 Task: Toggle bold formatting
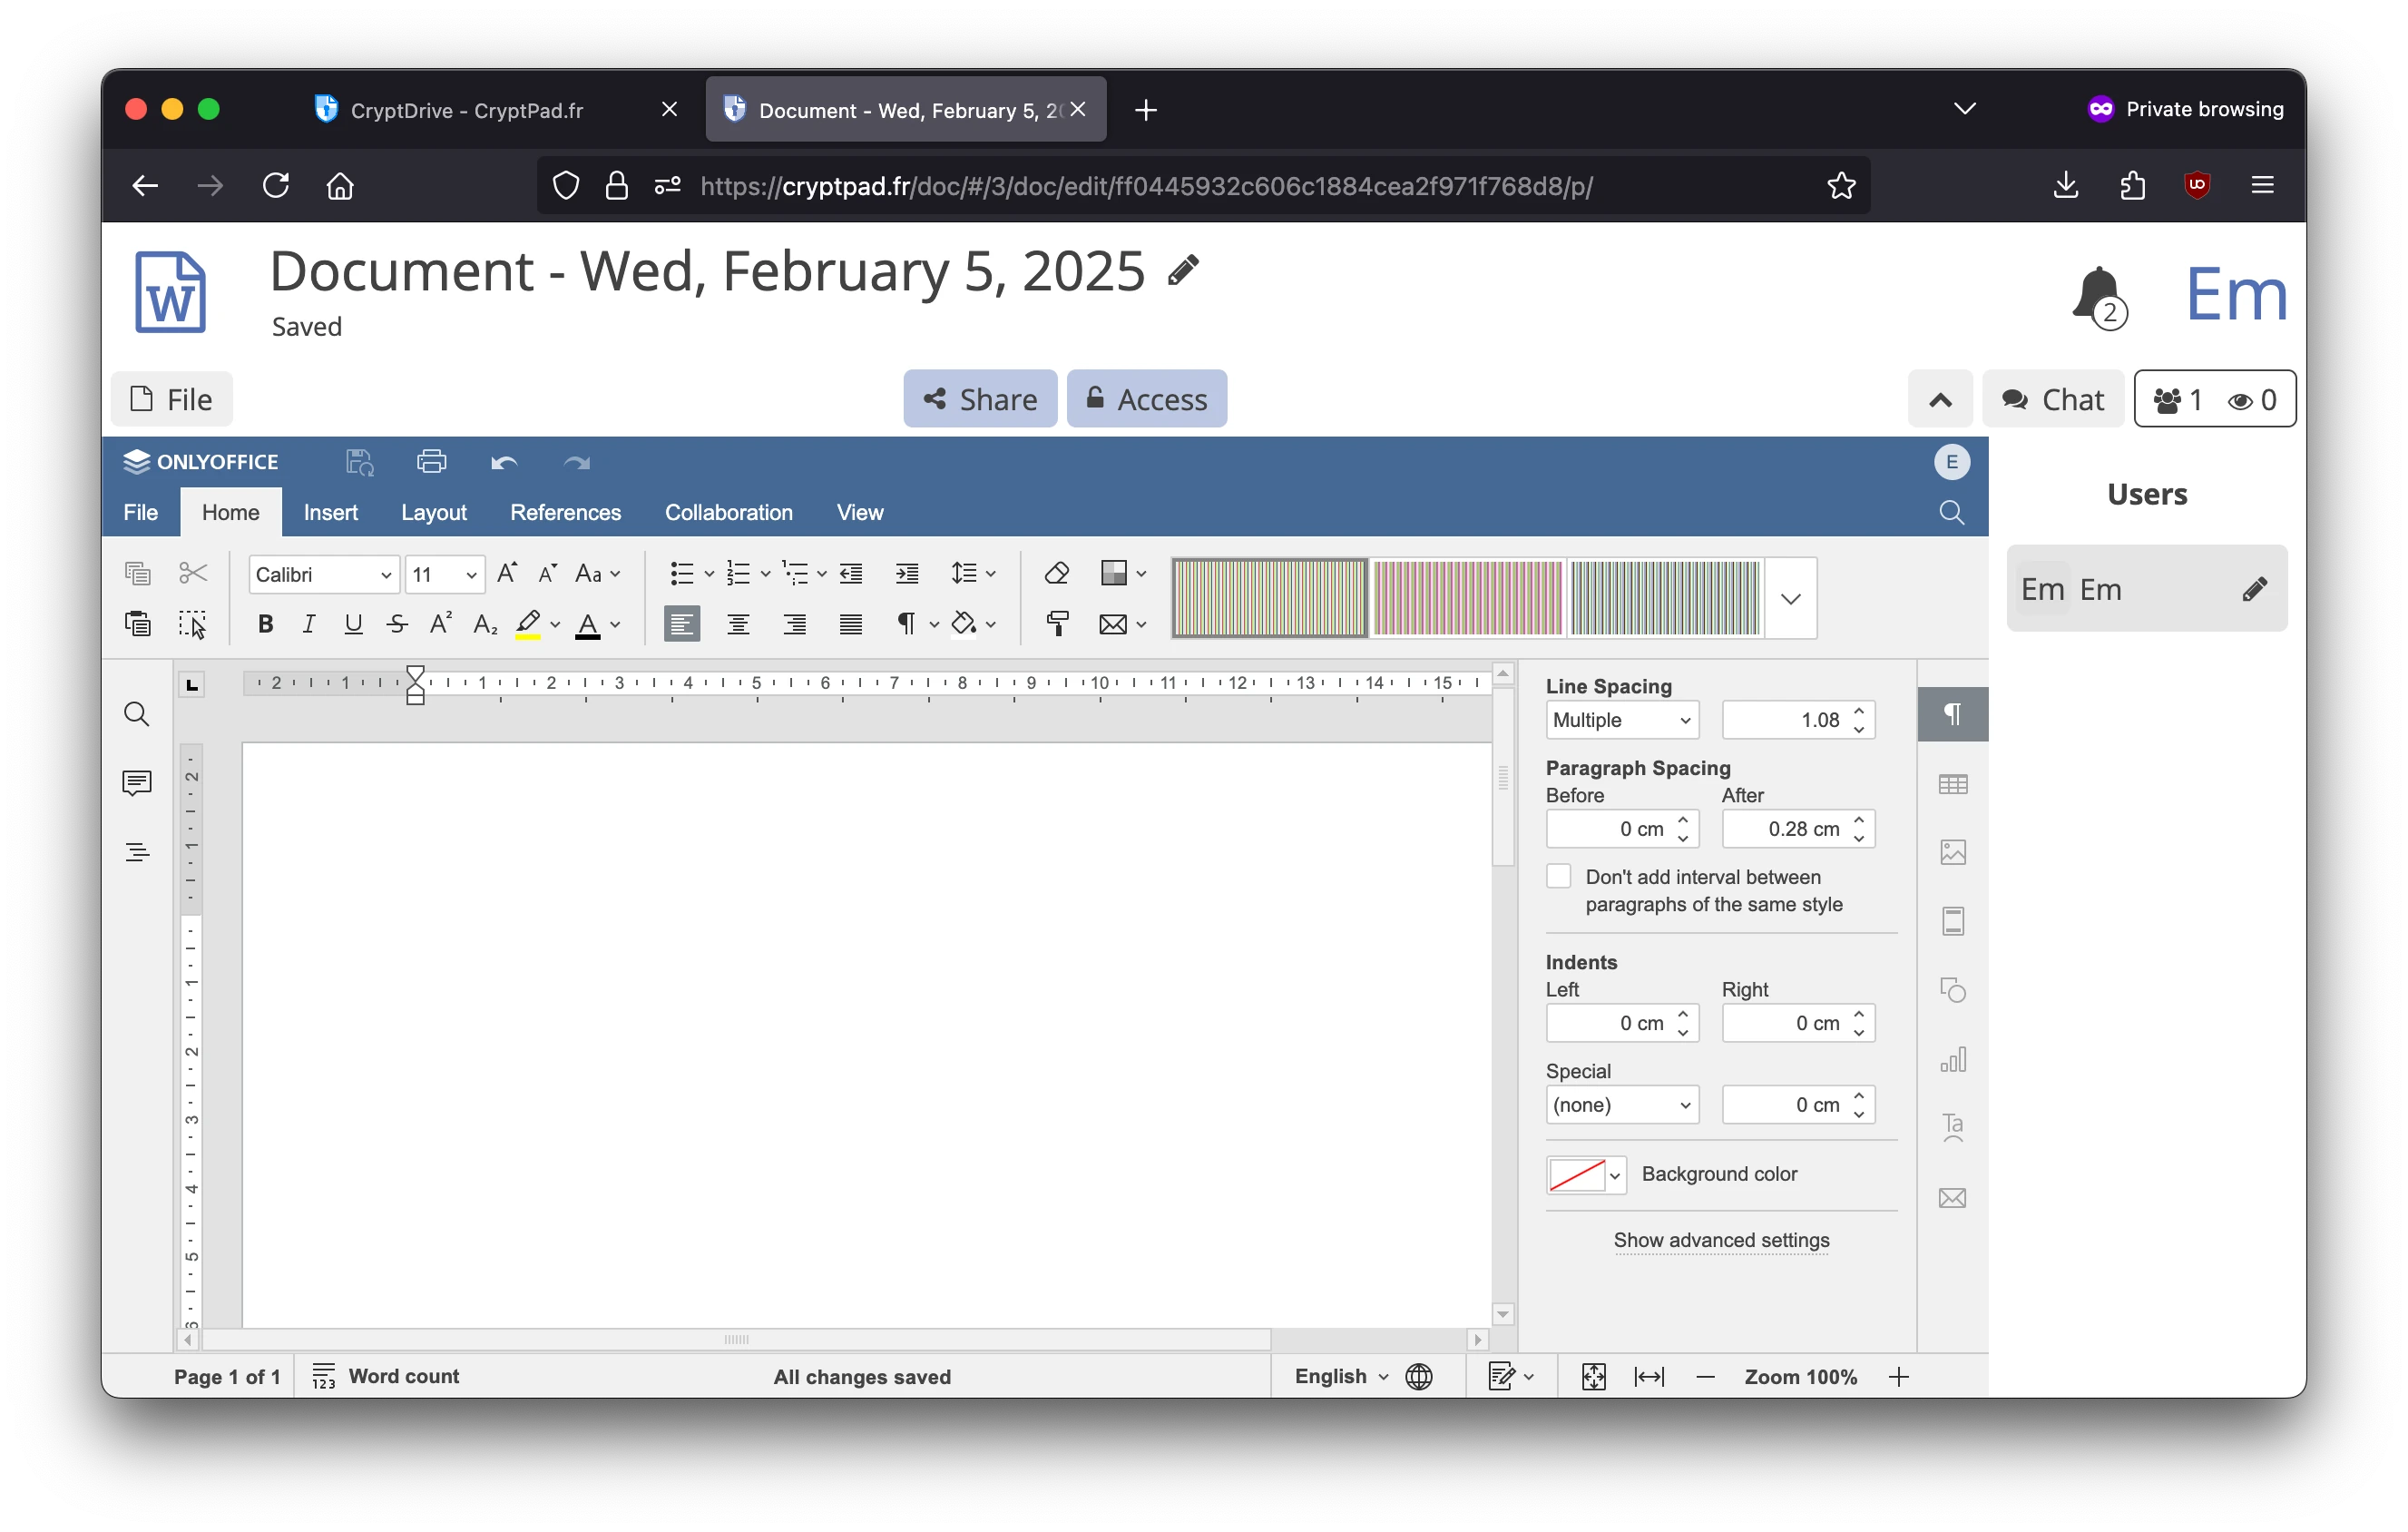(265, 623)
